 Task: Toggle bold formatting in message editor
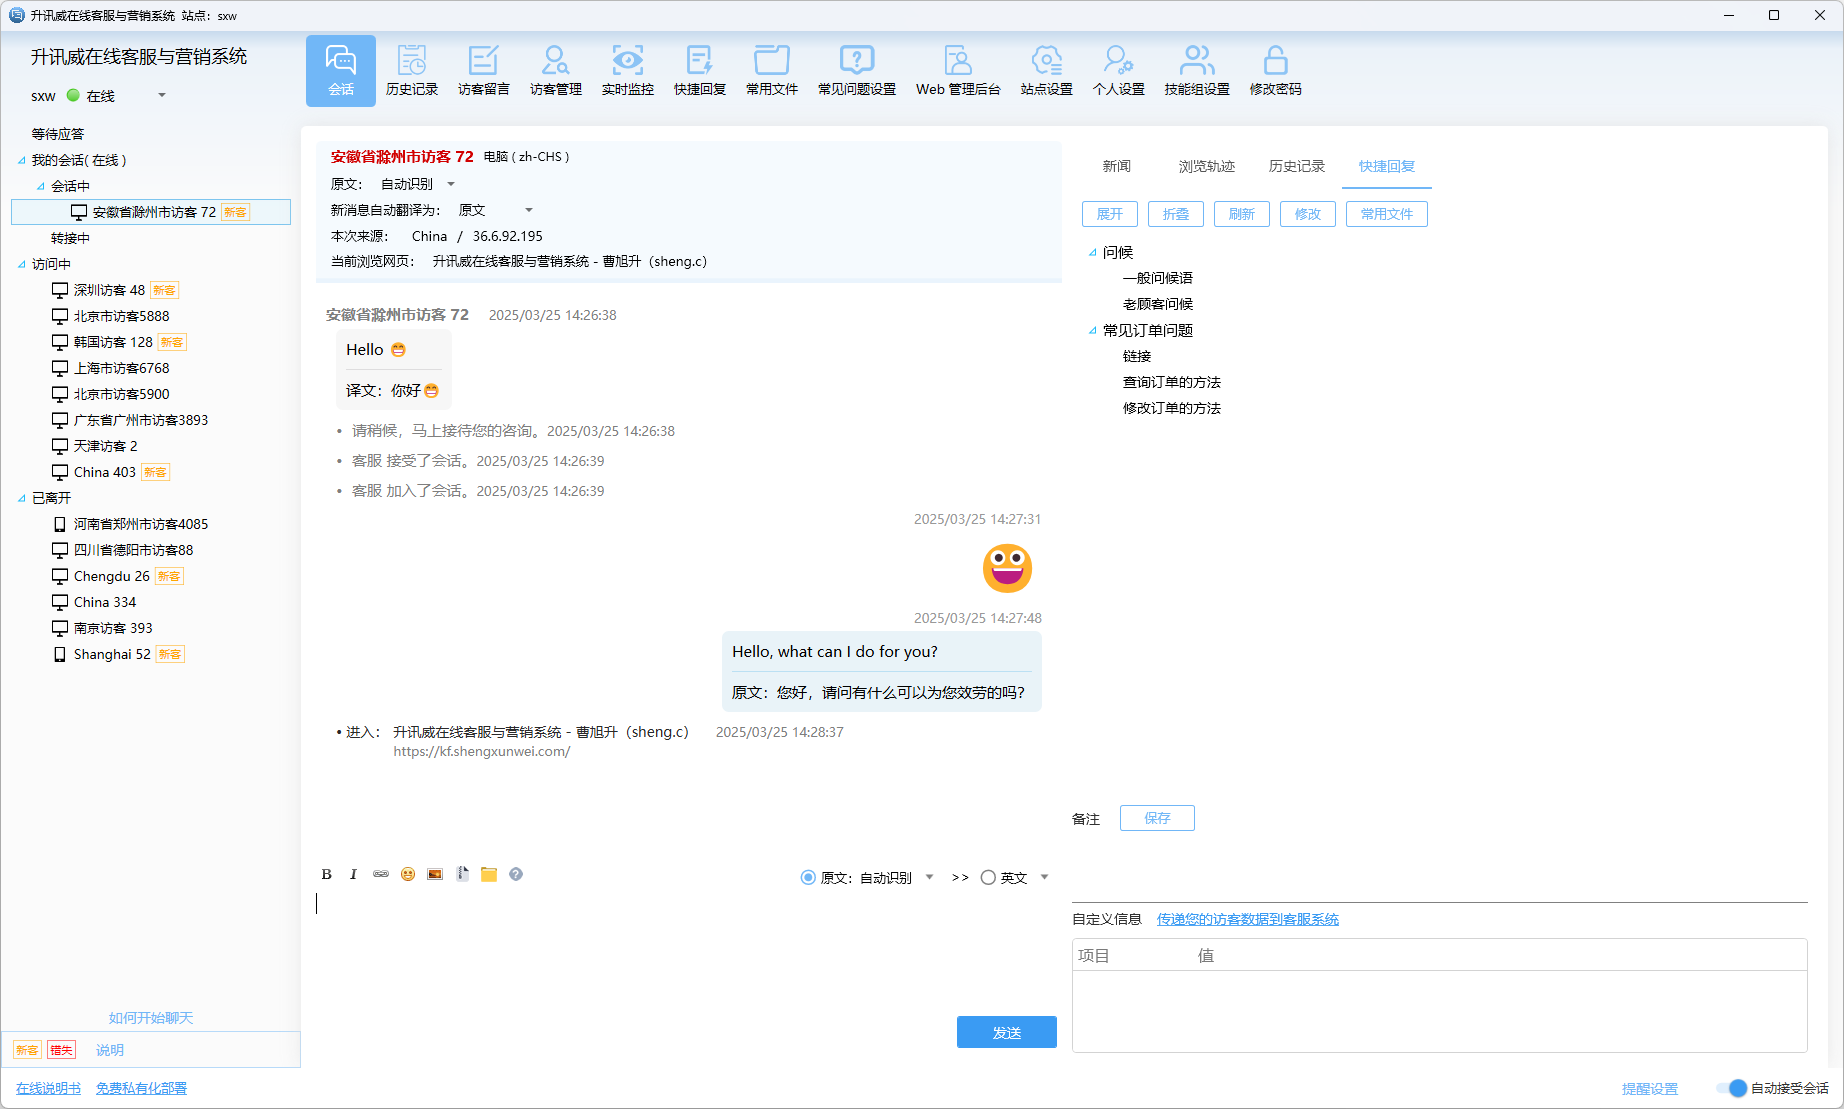pos(326,874)
